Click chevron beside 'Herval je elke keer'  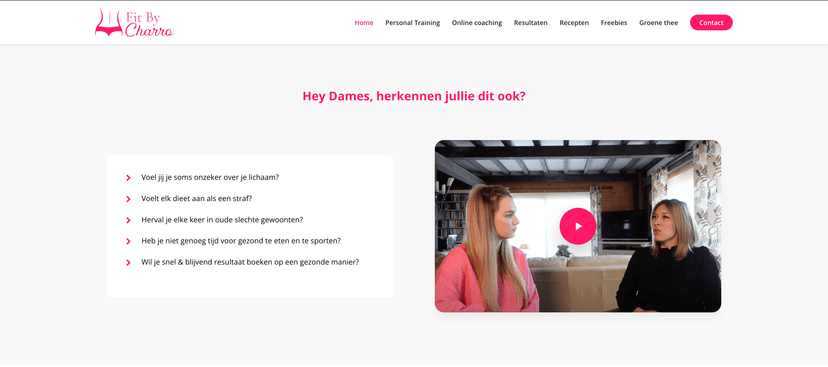click(128, 220)
